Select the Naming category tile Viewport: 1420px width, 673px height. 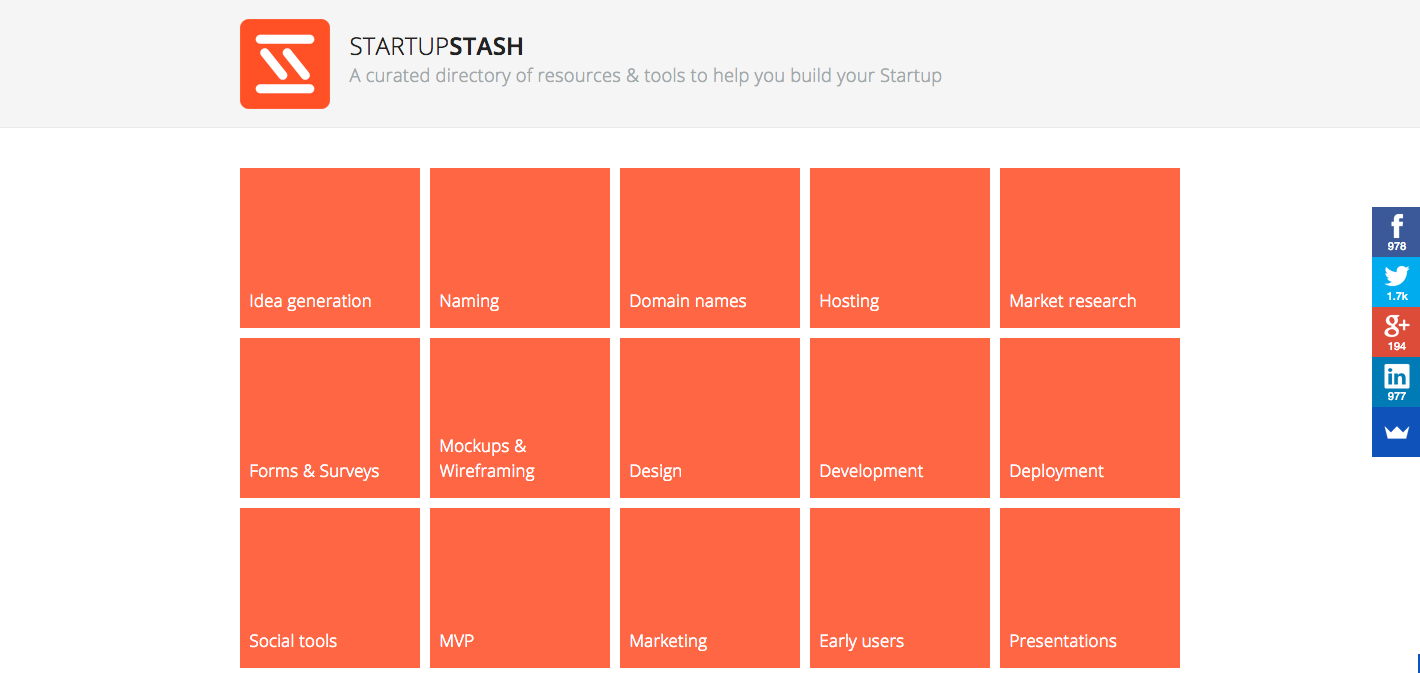tap(520, 248)
